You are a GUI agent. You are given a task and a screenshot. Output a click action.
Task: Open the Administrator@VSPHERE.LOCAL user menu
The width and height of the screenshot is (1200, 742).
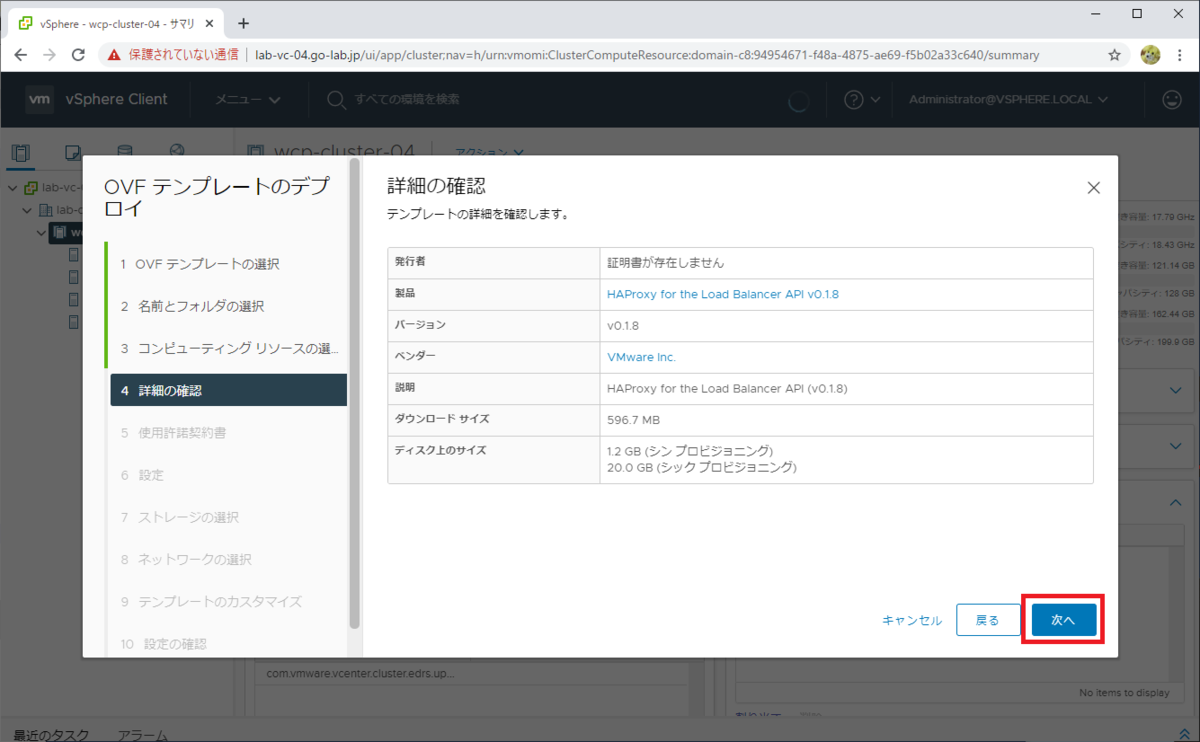pyautogui.click(x=1008, y=99)
